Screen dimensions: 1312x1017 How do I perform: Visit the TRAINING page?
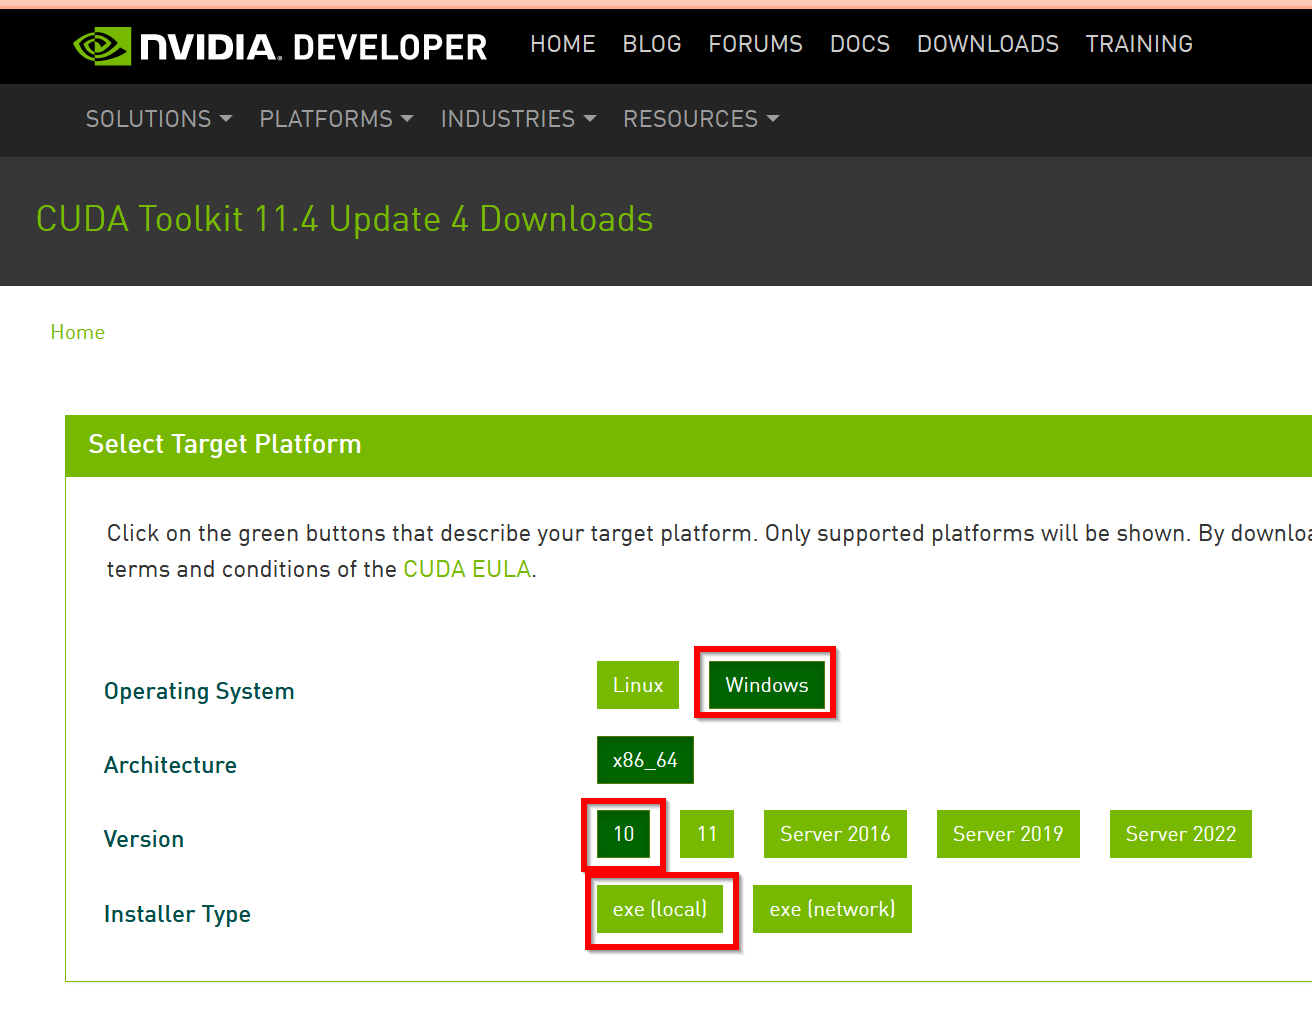(x=1140, y=44)
